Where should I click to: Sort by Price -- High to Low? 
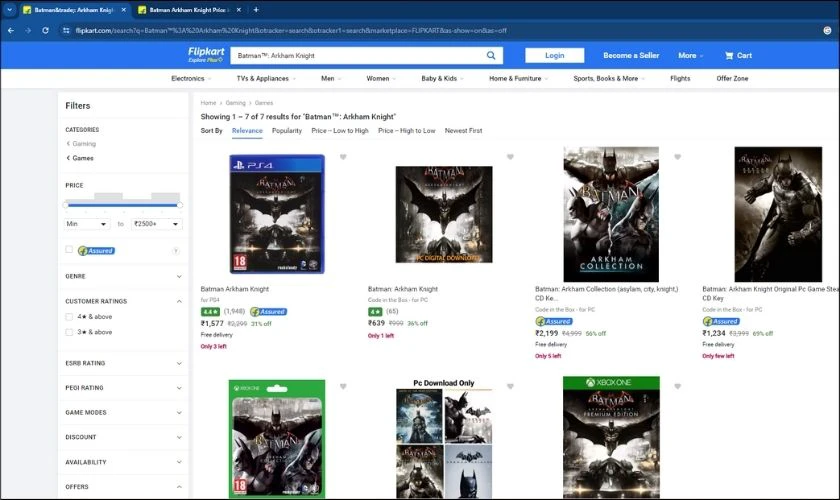click(x=407, y=131)
